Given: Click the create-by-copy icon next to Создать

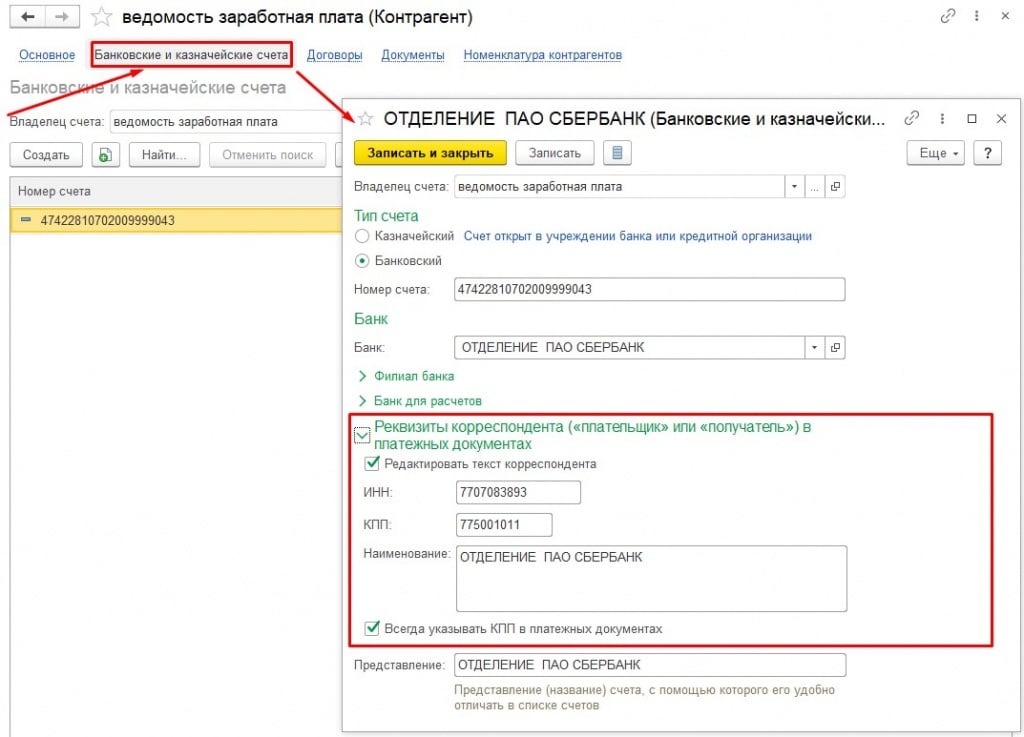Looking at the screenshot, I should pos(106,155).
